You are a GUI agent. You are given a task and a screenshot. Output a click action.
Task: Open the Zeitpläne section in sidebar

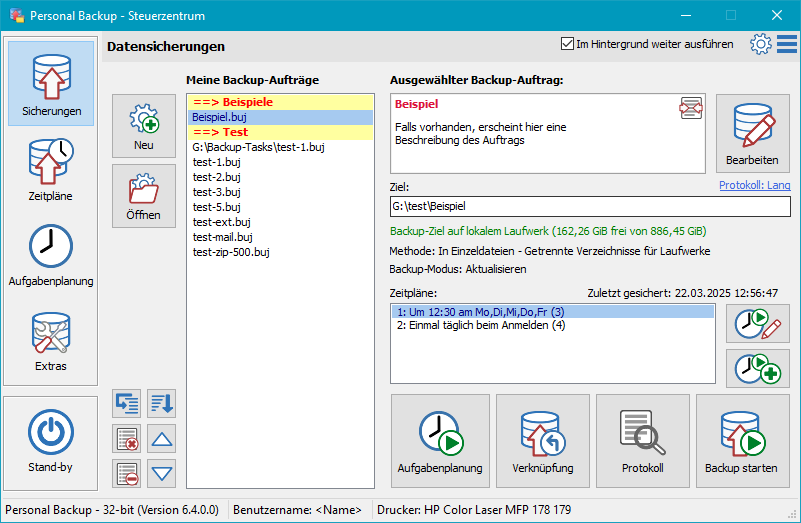click(51, 169)
